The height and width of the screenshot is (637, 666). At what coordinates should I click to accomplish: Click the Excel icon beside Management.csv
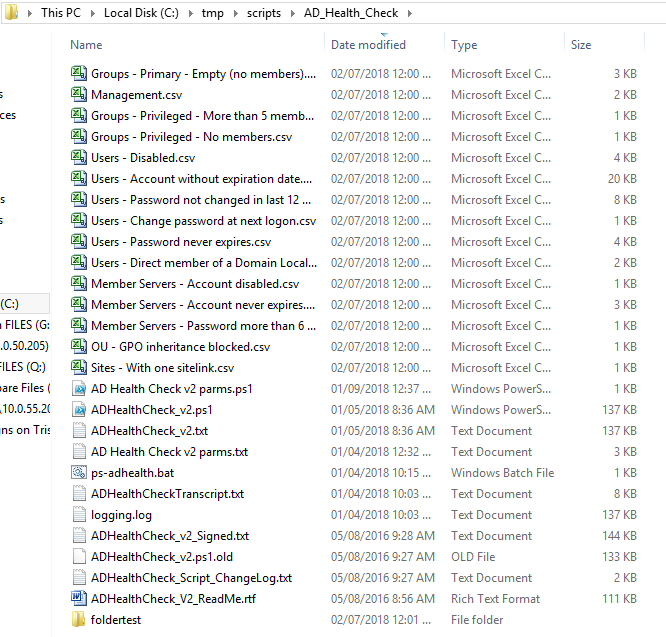(x=79, y=95)
